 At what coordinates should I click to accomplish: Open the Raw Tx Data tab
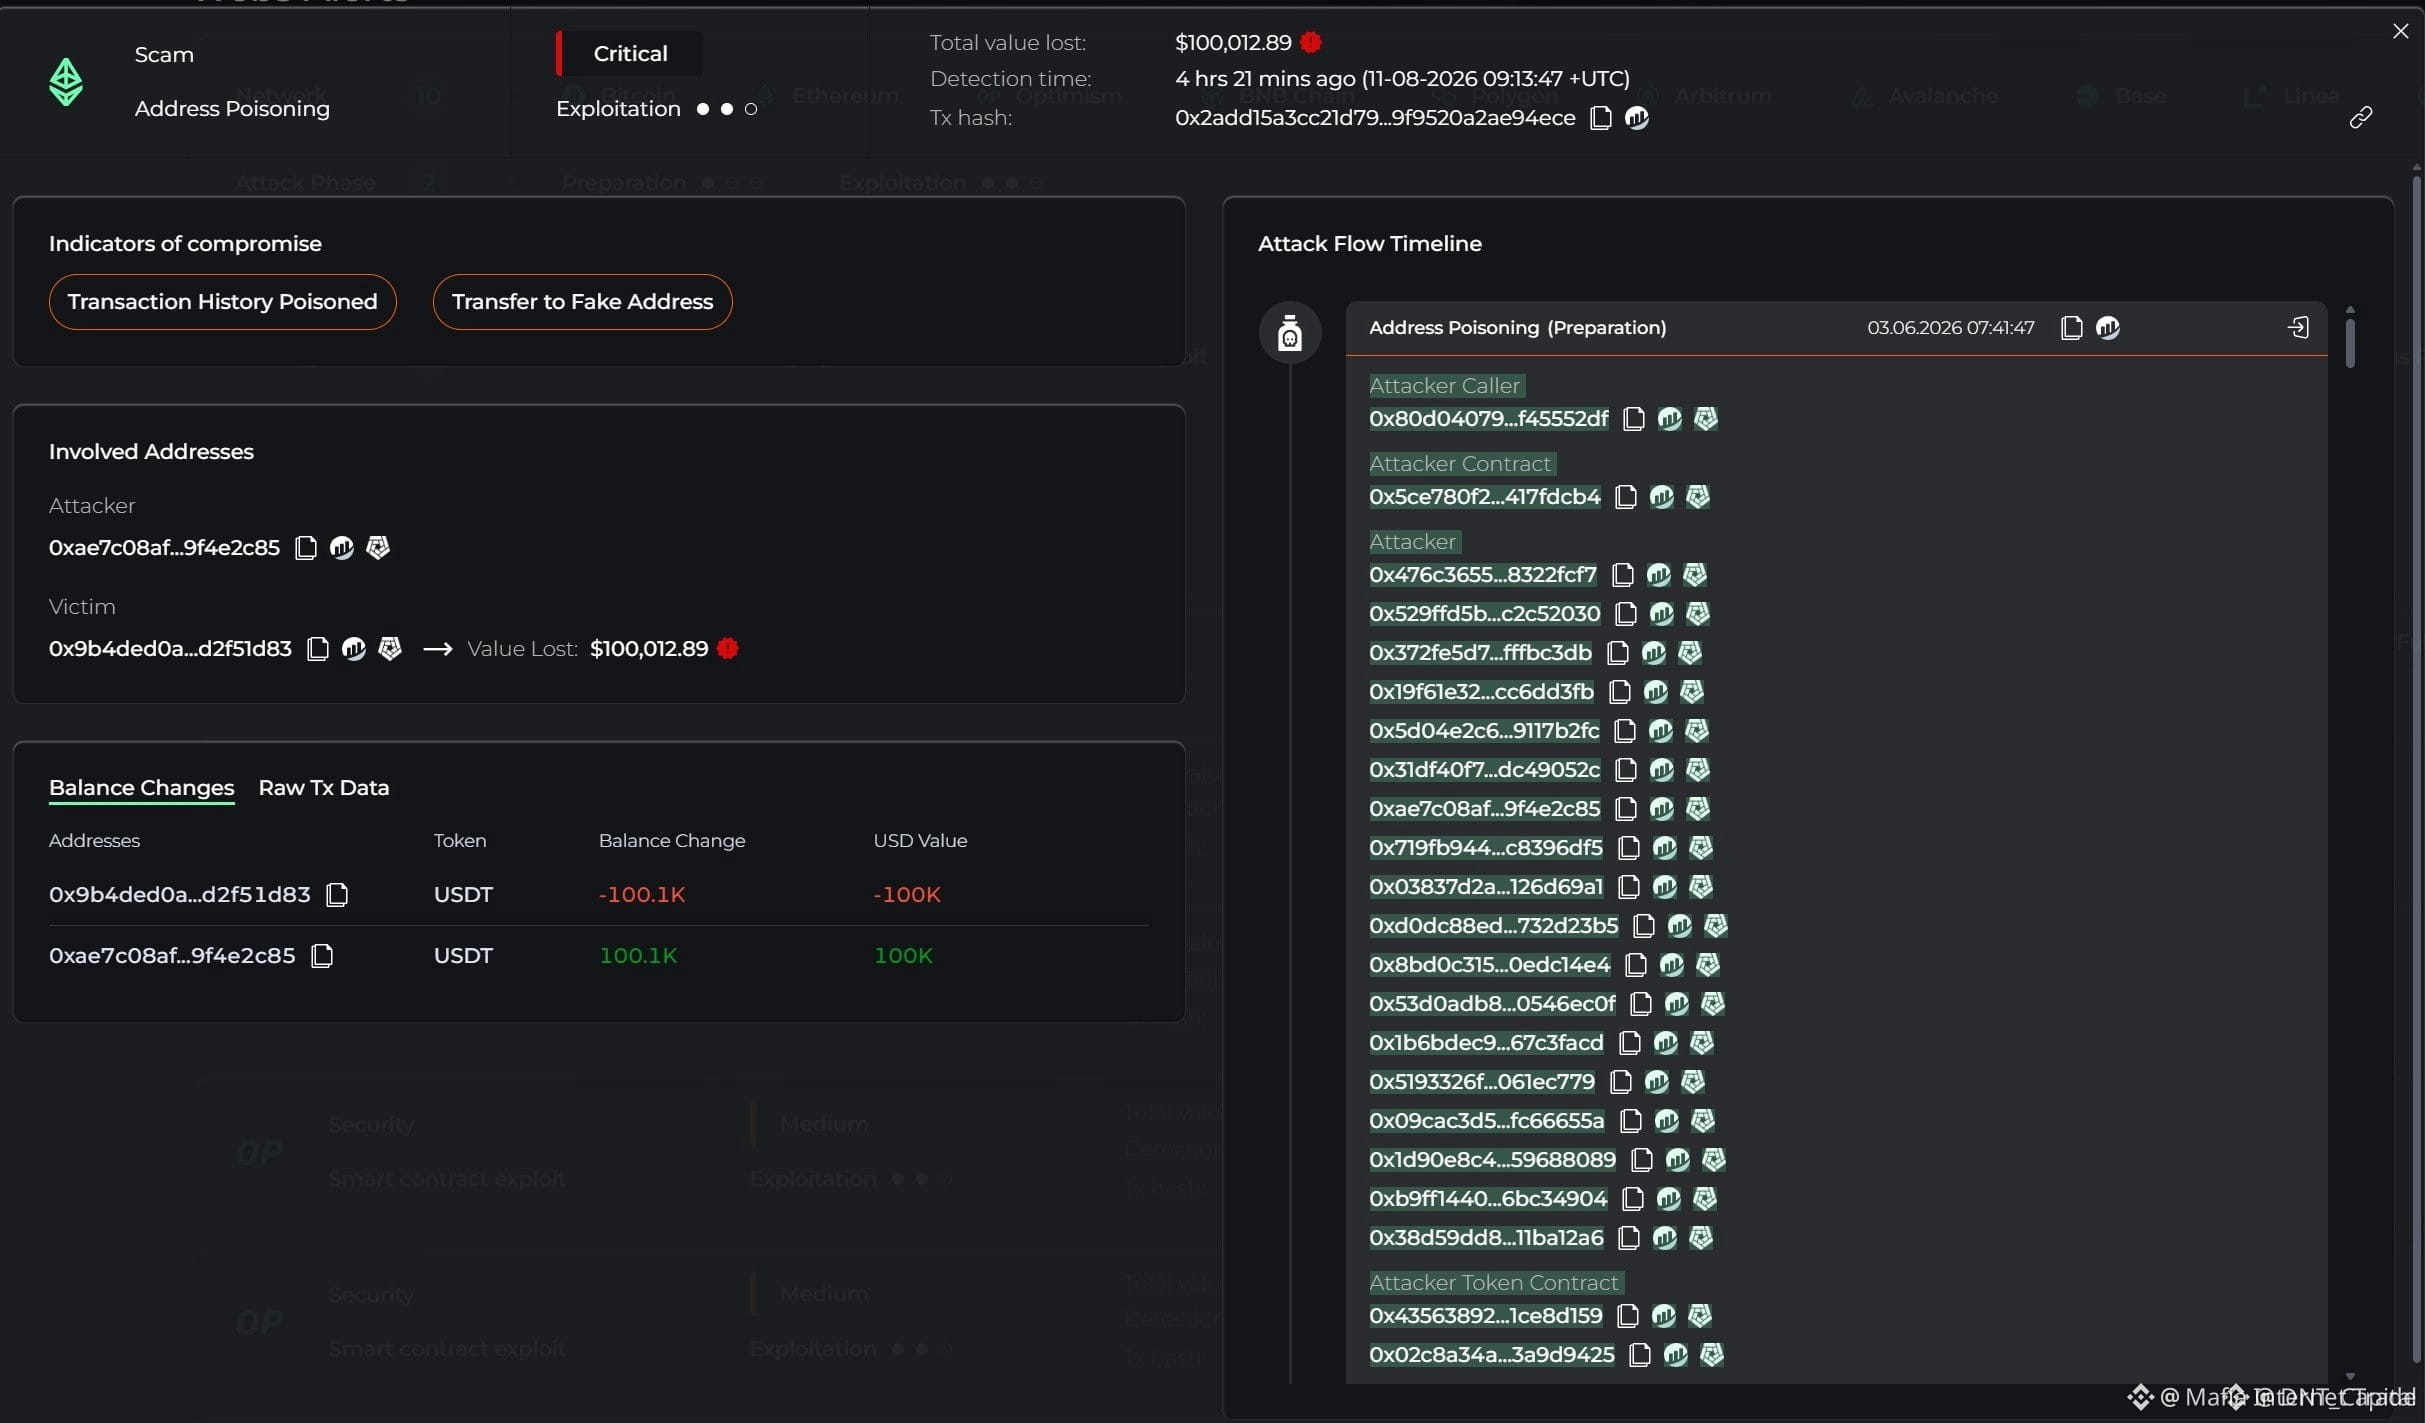point(324,788)
